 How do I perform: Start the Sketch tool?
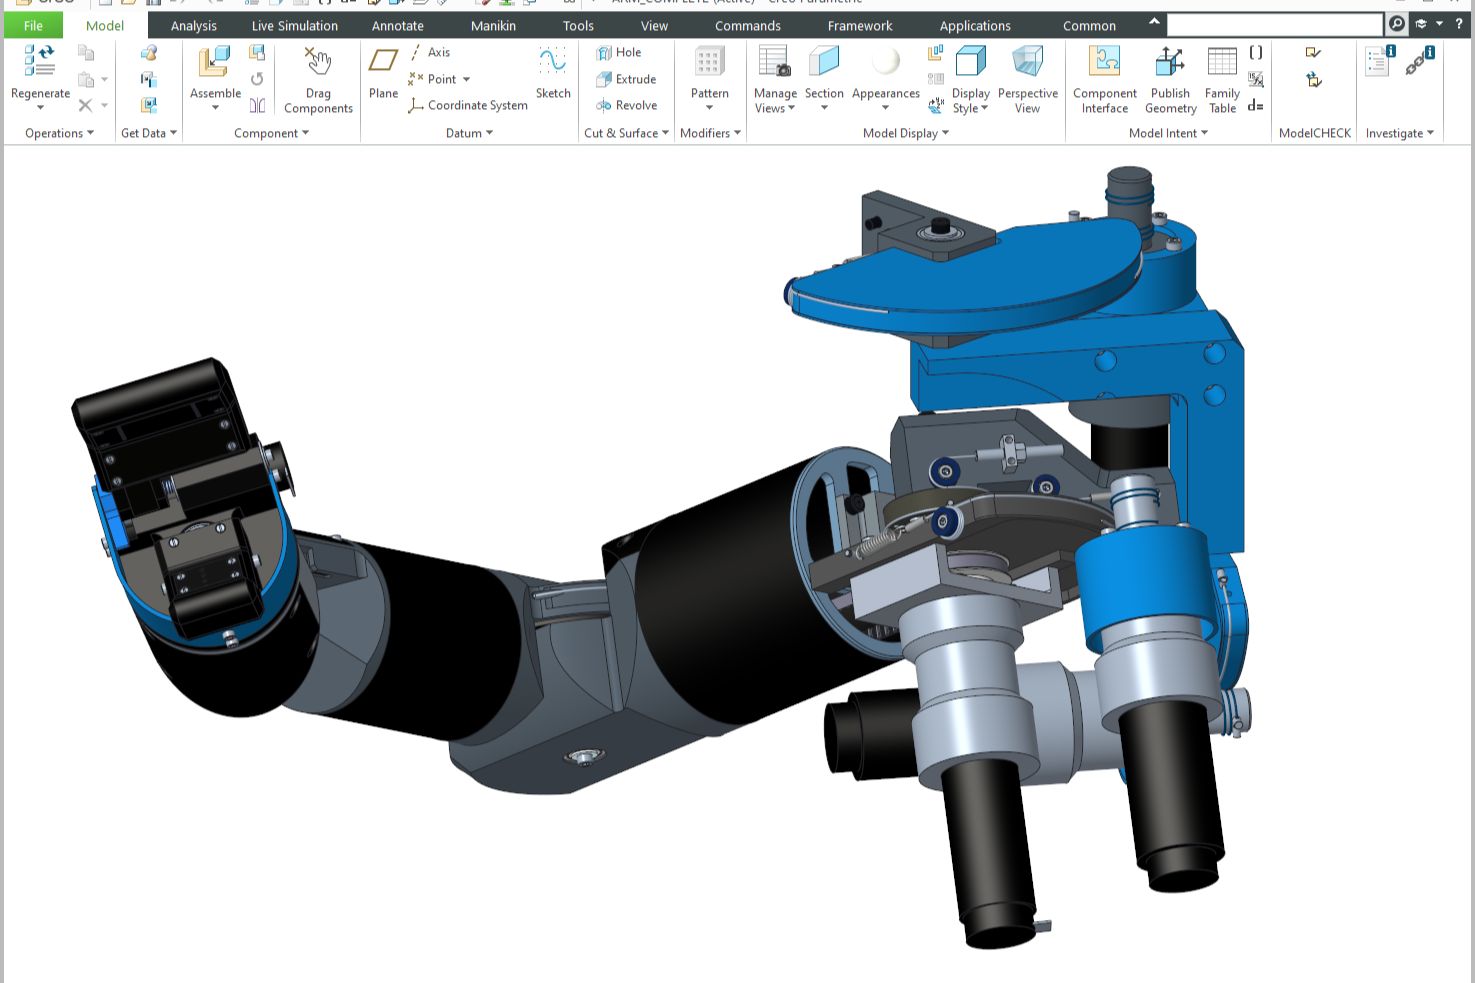(552, 63)
